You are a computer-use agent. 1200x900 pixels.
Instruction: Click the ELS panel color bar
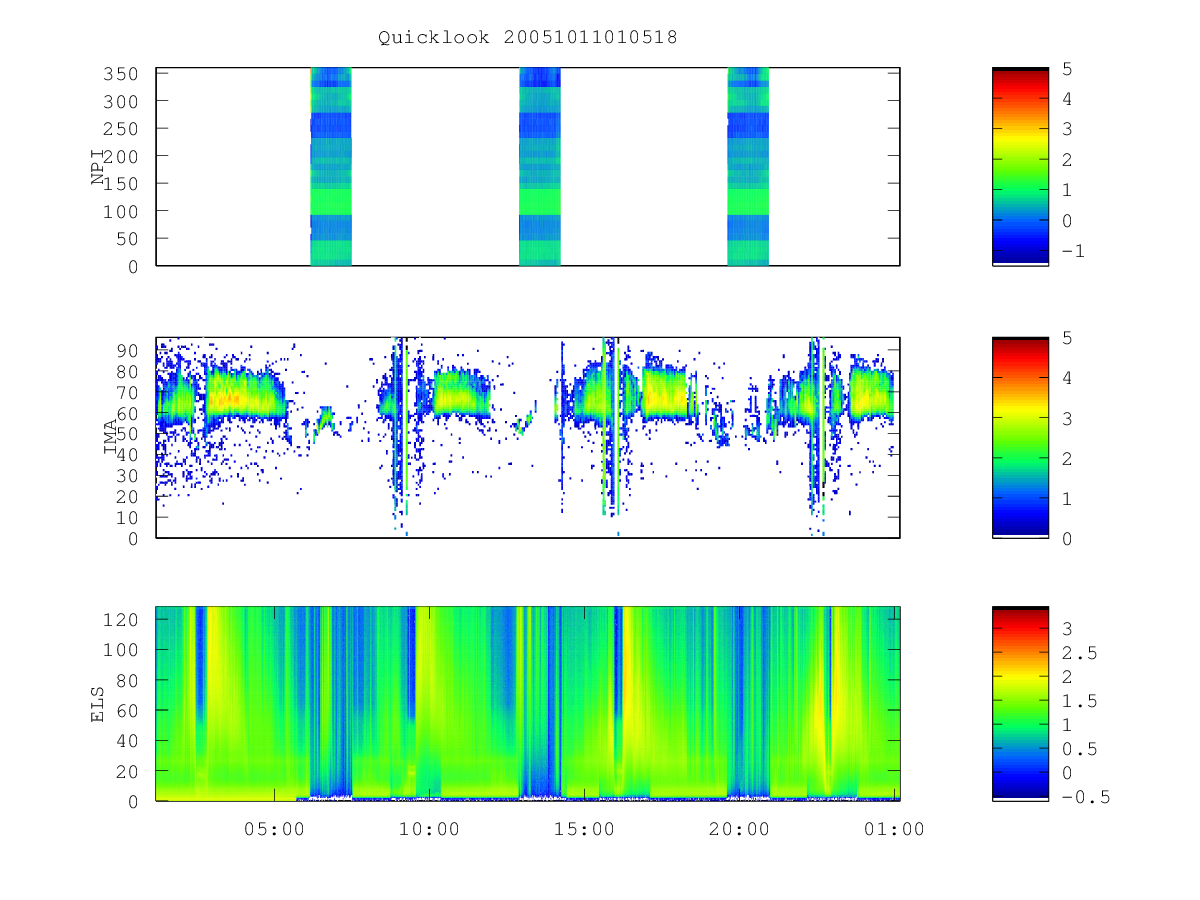coord(1020,704)
